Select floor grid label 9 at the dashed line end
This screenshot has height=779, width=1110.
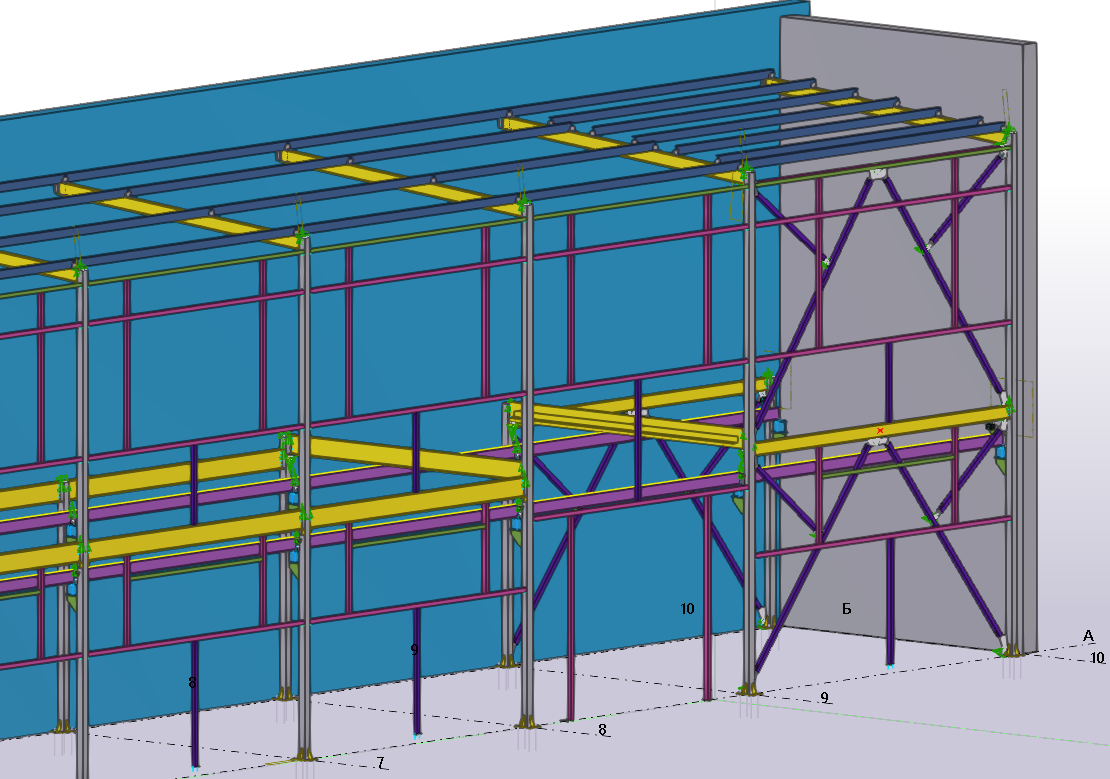(x=824, y=698)
